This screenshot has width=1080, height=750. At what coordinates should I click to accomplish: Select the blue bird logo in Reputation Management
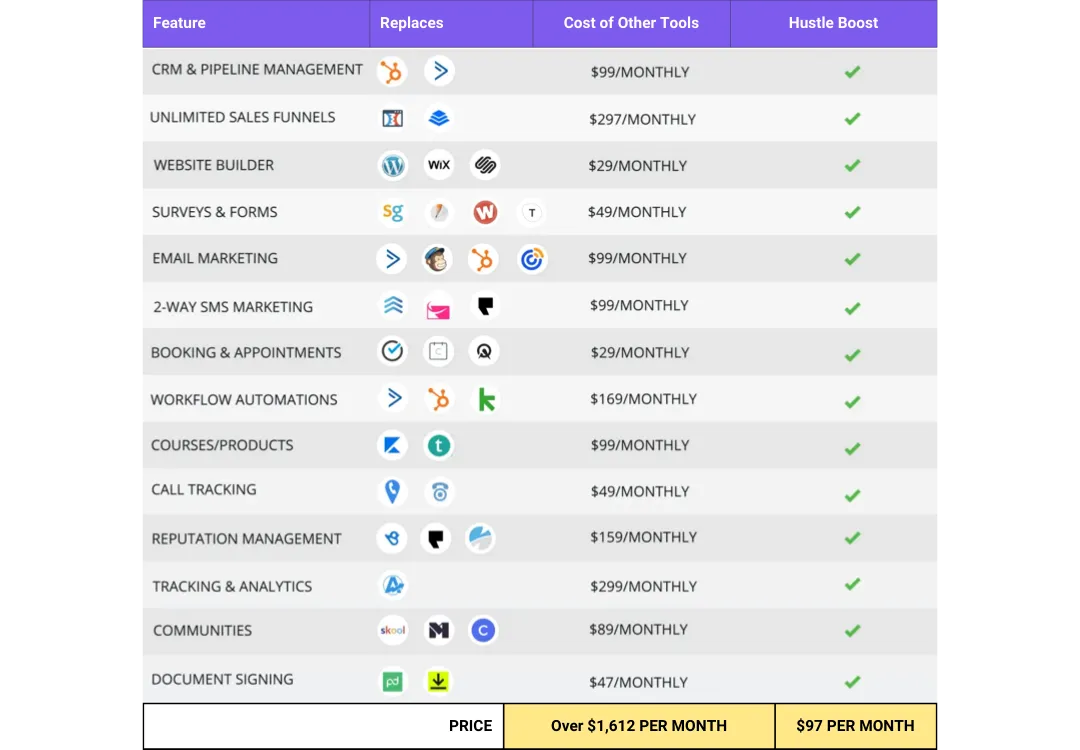pyautogui.click(x=392, y=538)
